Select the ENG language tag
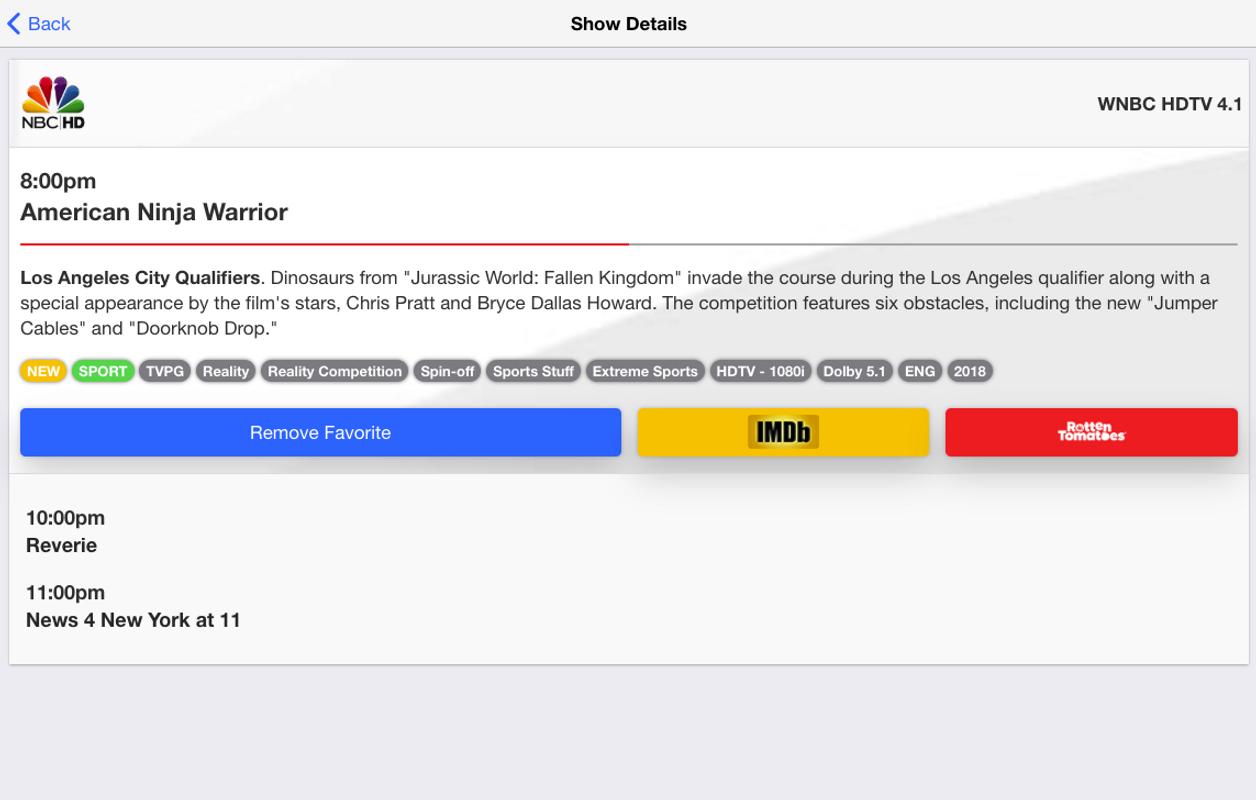The image size is (1256, 800). (920, 371)
